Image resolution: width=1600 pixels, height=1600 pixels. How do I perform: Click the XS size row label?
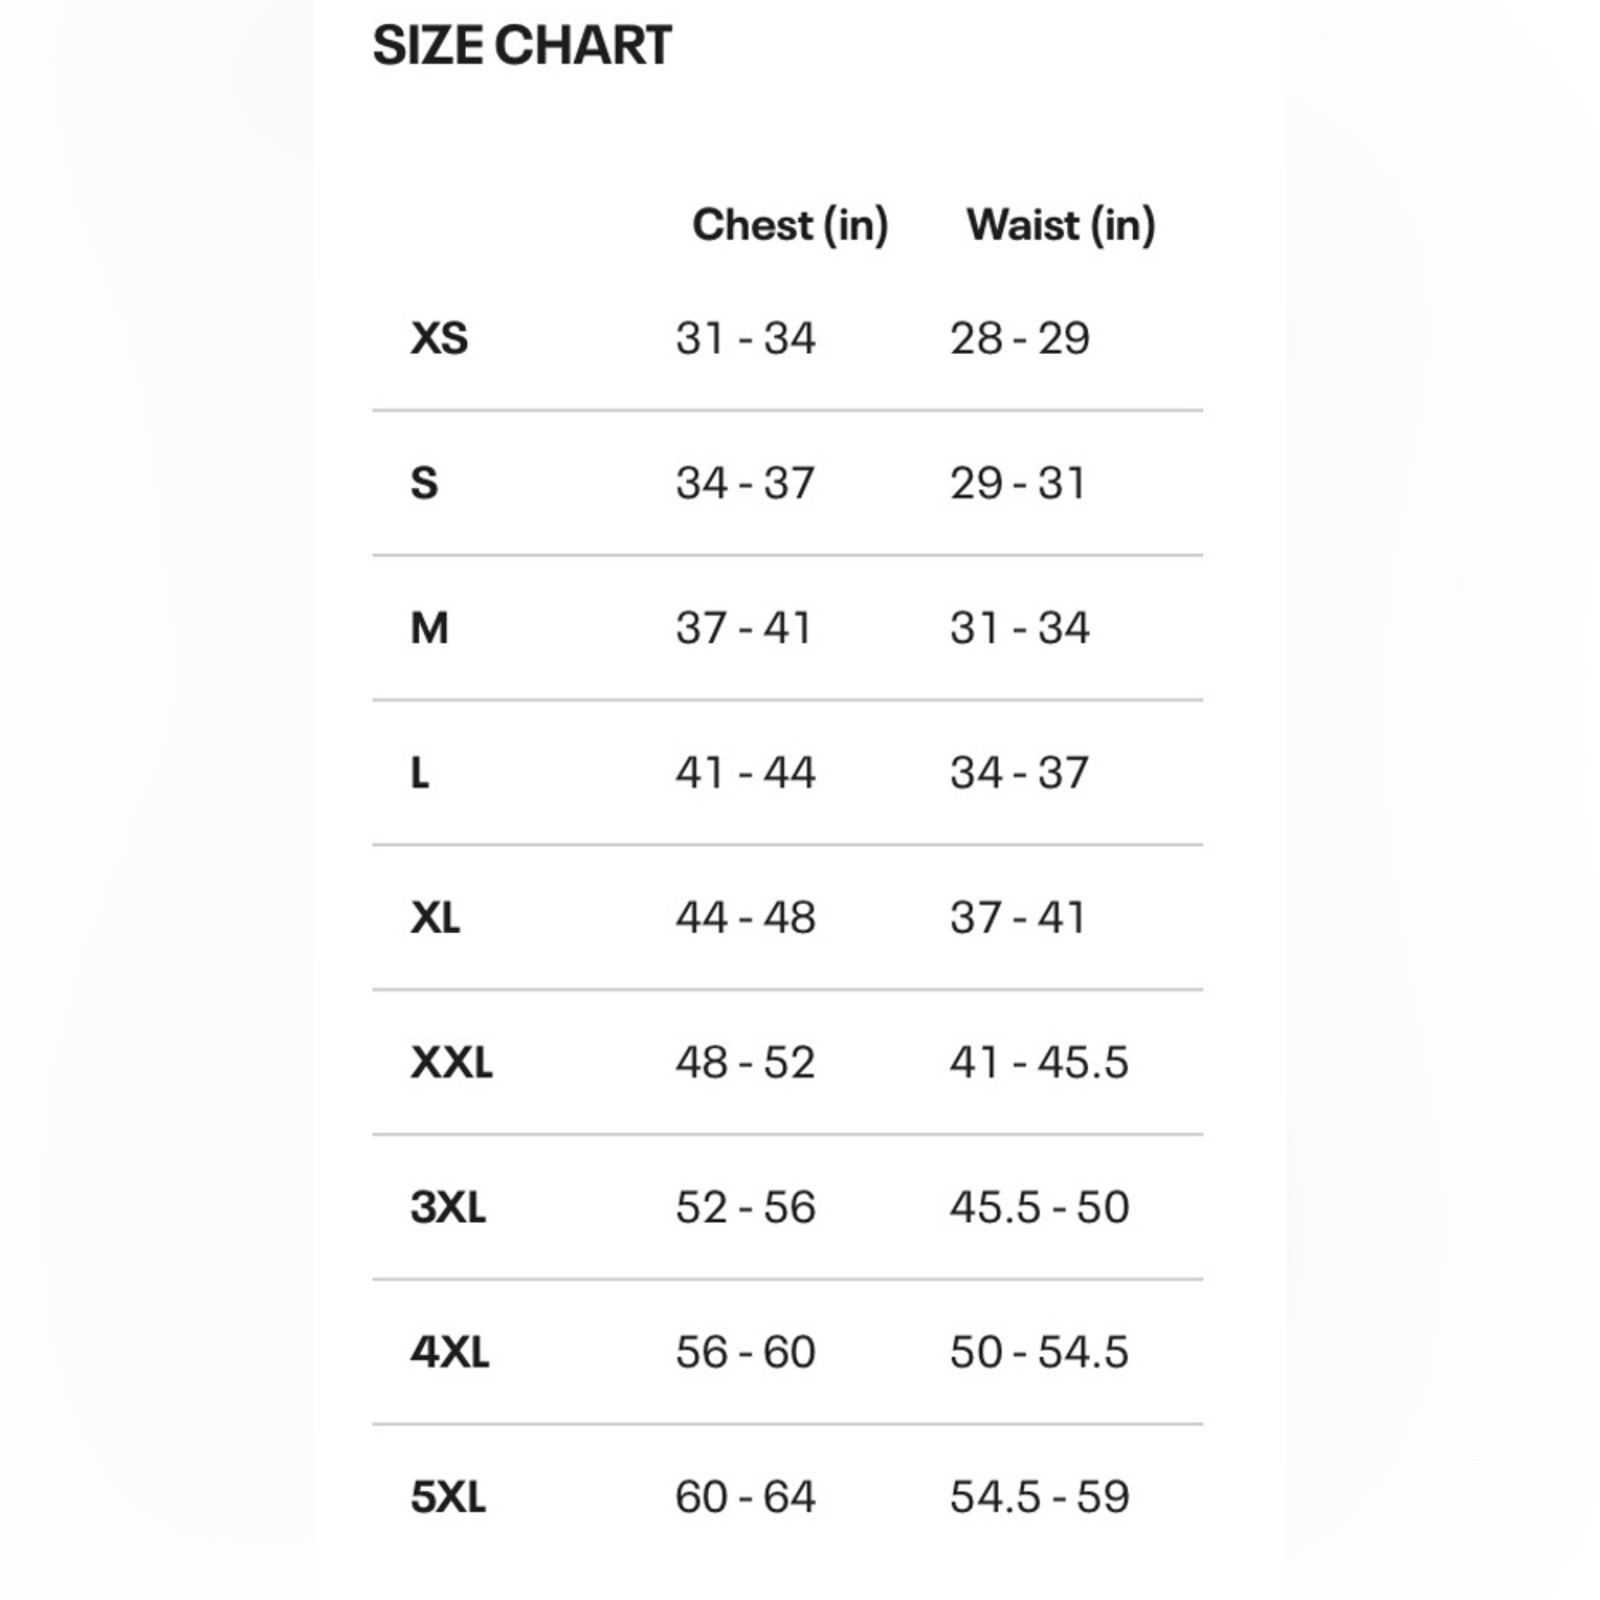tap(439, 338)
